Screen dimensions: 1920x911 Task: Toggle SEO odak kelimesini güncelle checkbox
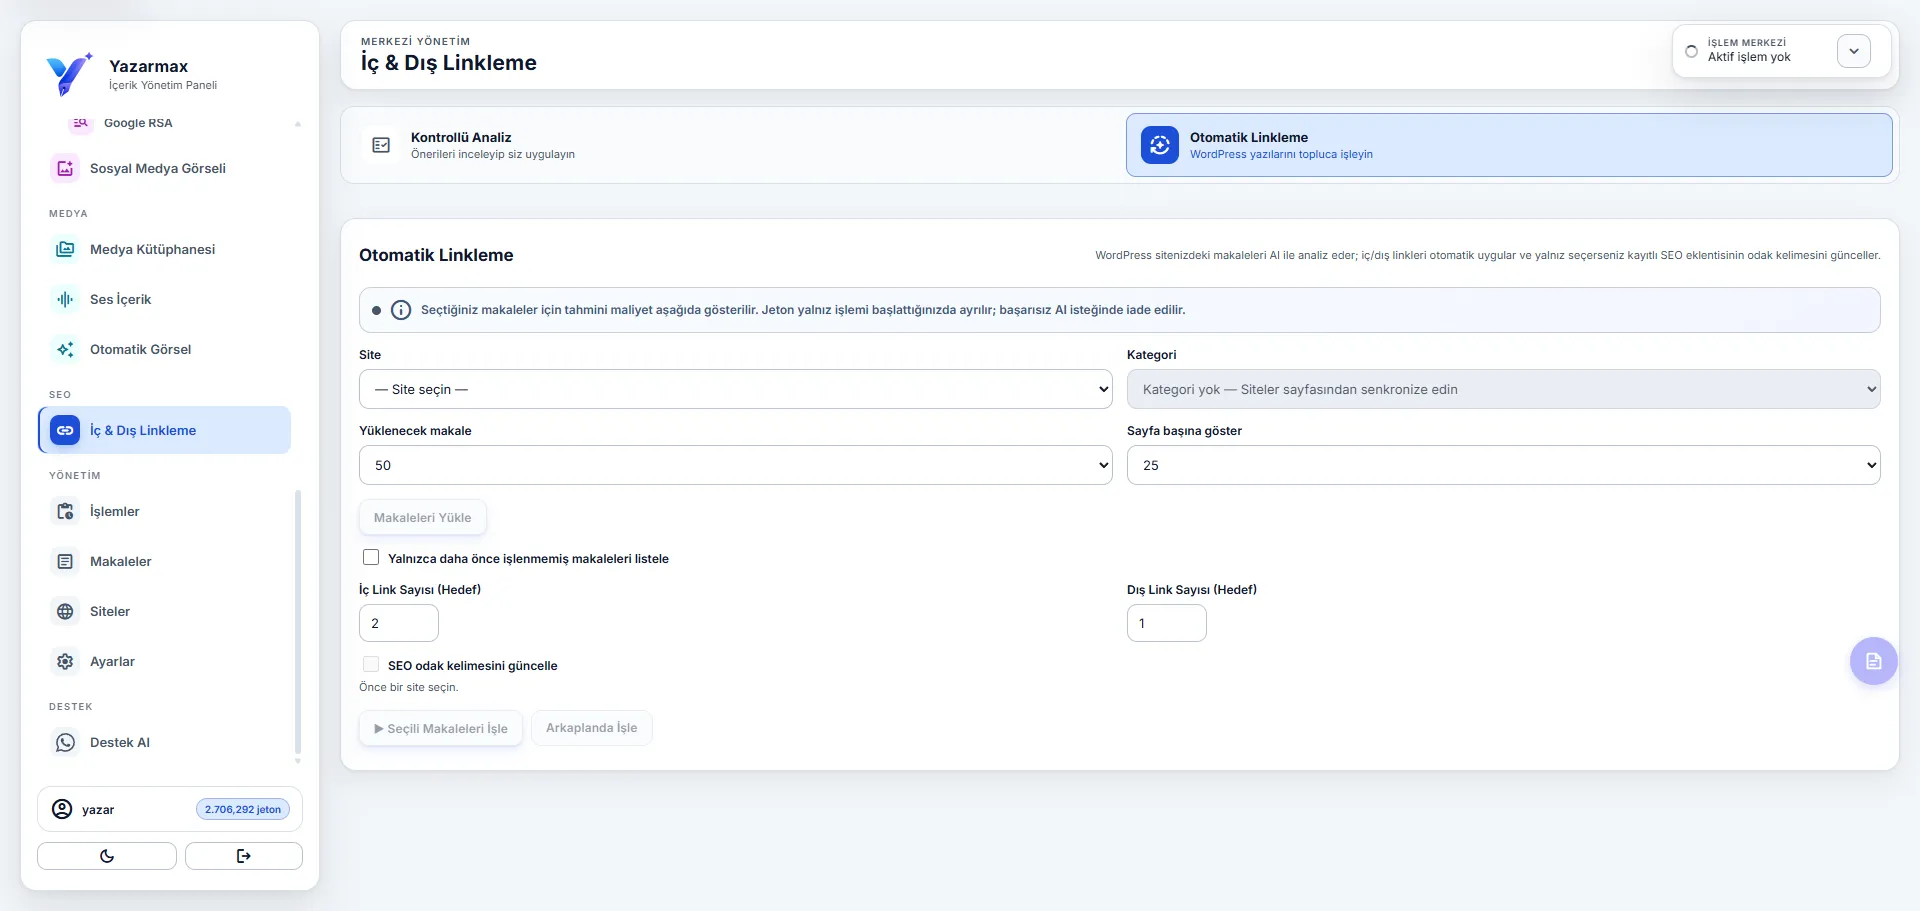pos(371,664)
